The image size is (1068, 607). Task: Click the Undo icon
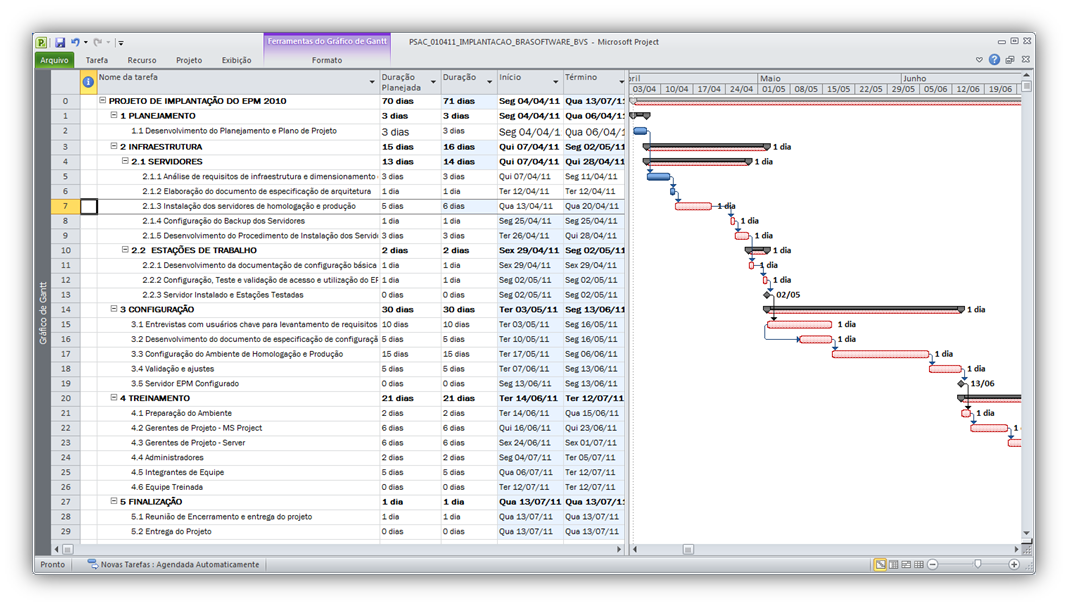click(76, 41)
